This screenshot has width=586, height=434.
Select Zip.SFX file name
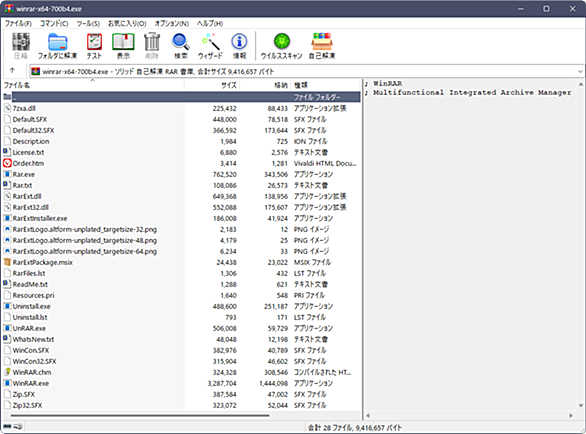click(x=24, y=394)
